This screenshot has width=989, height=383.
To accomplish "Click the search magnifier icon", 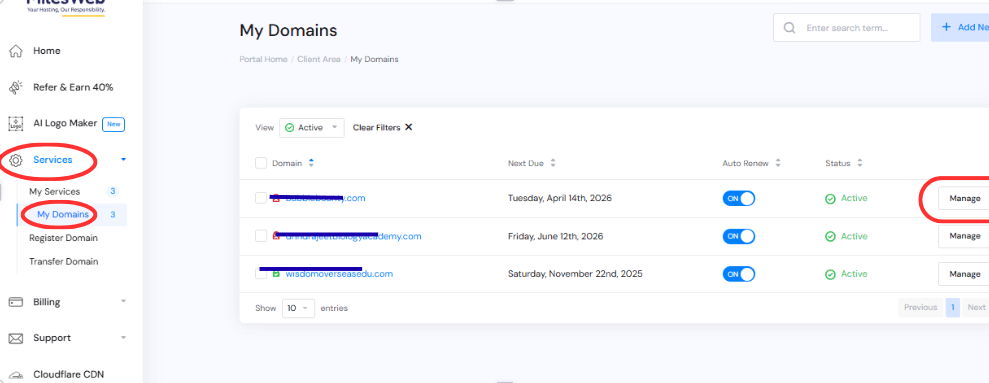I will pos(789,28).
